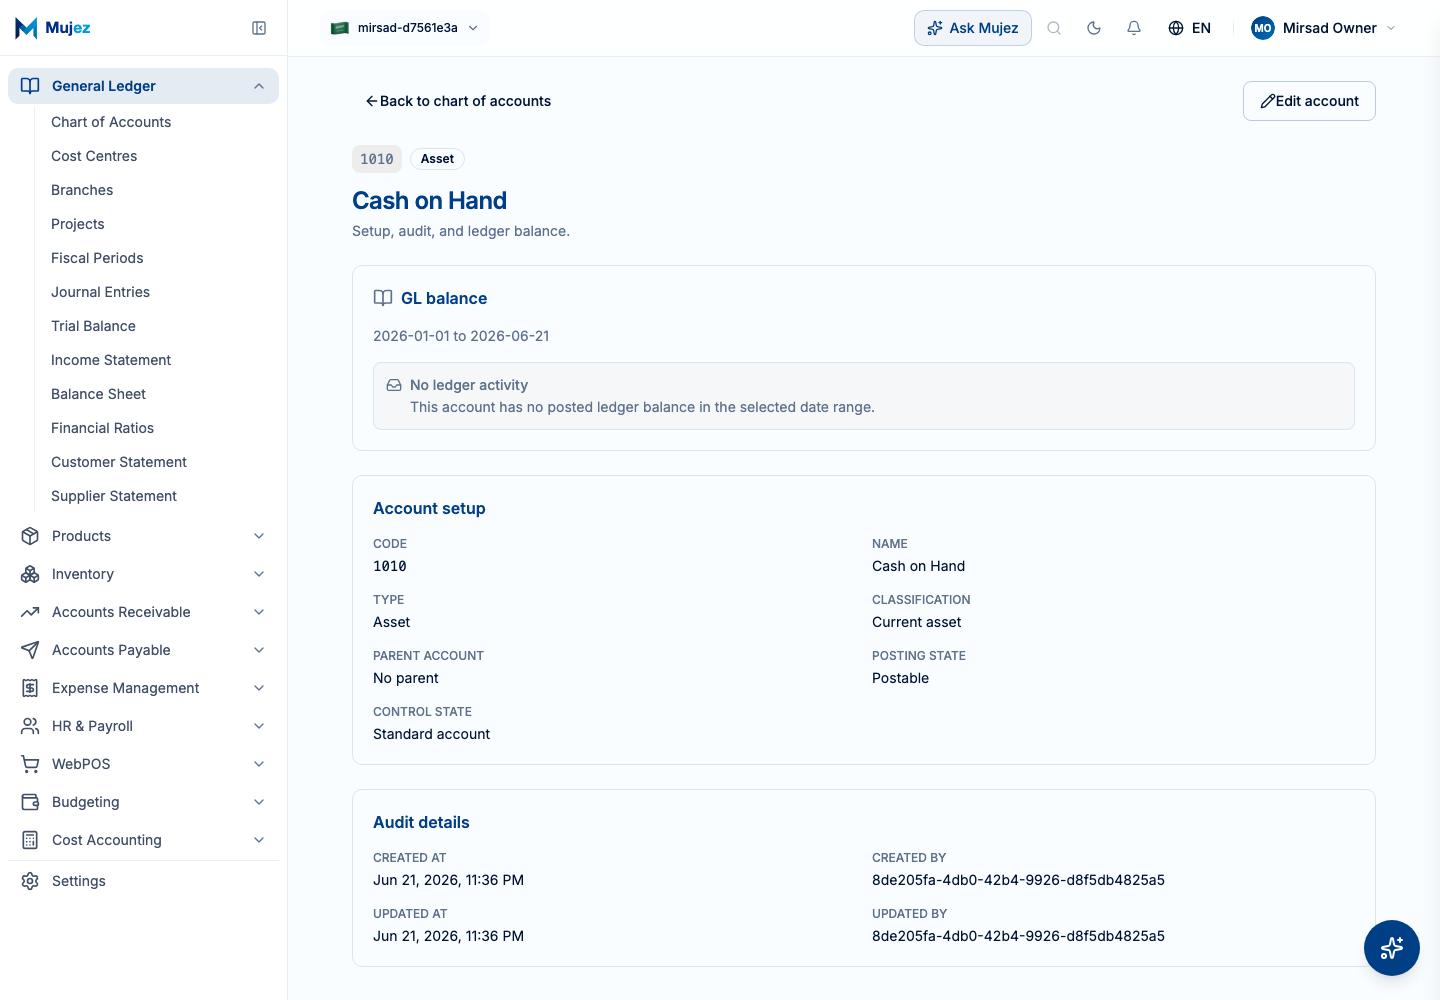Toggle dark mode moon icon
This screenshot has width=1440, height=1000.
(x=1094, y=28)
